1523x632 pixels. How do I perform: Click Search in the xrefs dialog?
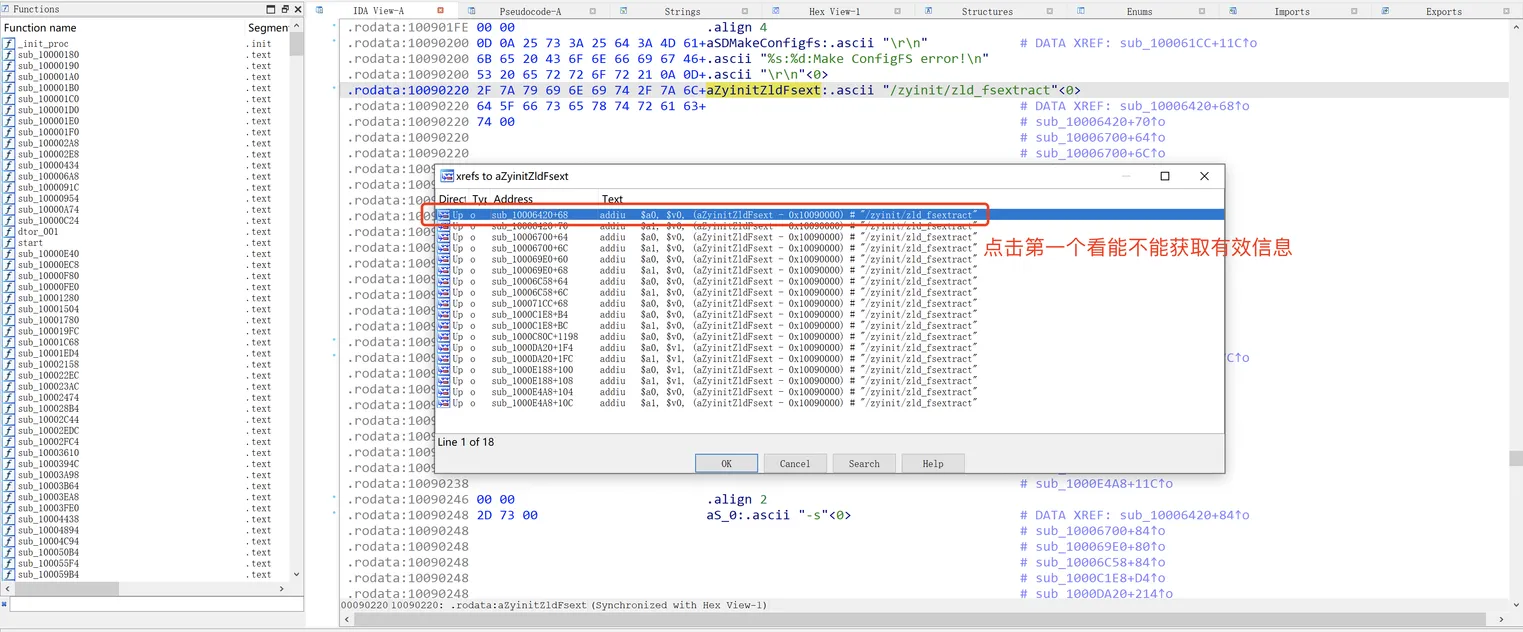(864, 463)
